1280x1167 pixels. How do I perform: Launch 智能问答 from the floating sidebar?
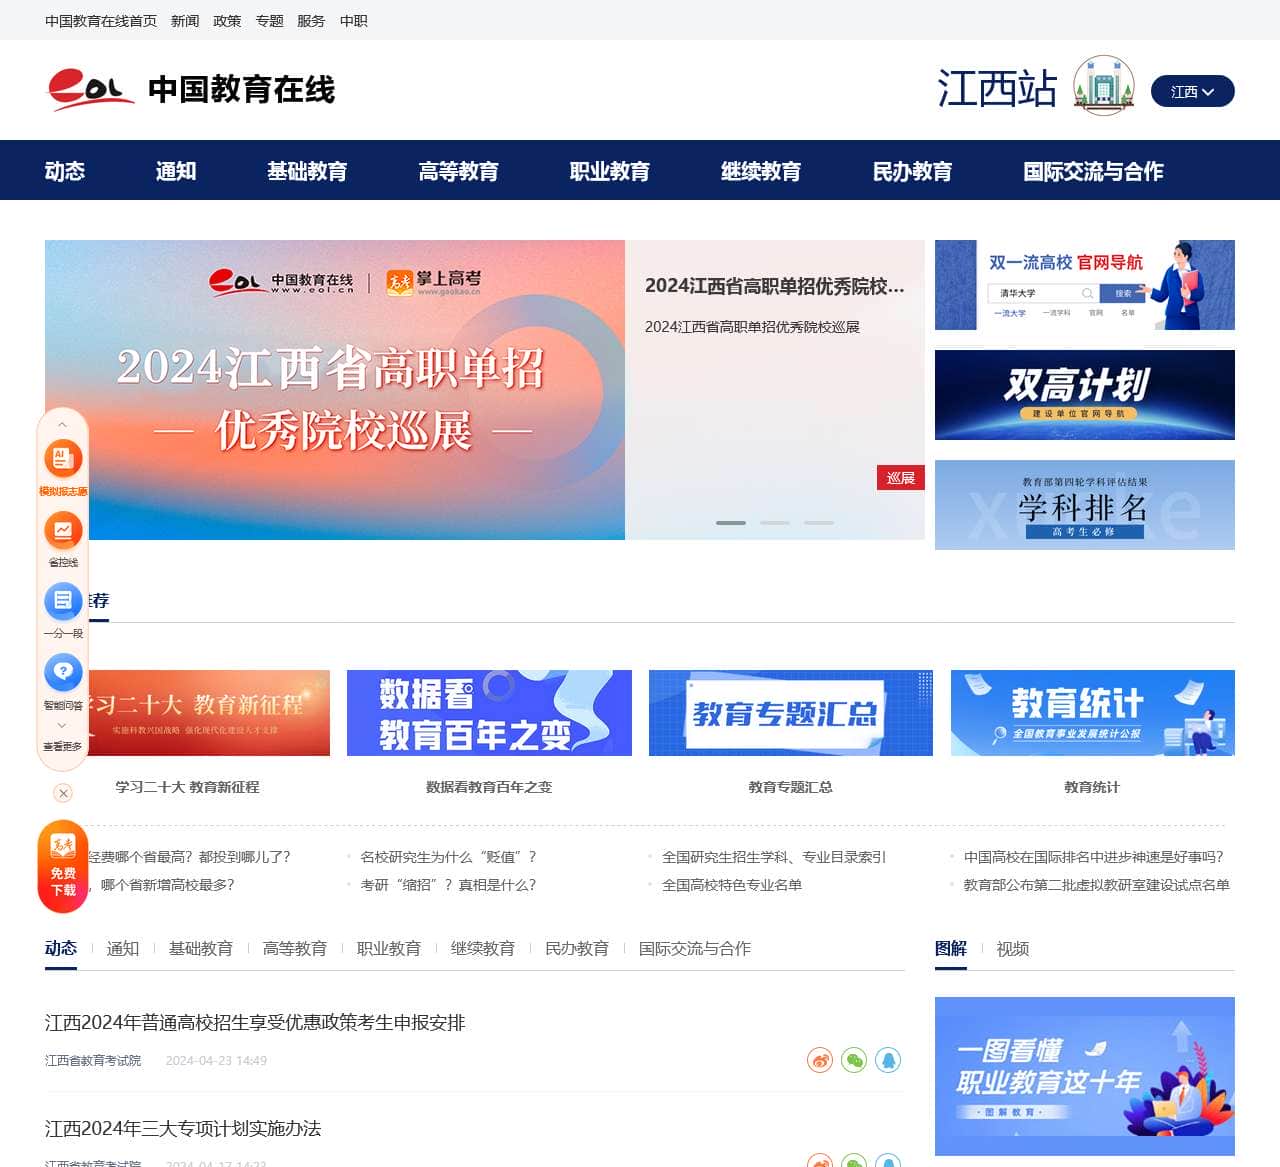(62, 672)
